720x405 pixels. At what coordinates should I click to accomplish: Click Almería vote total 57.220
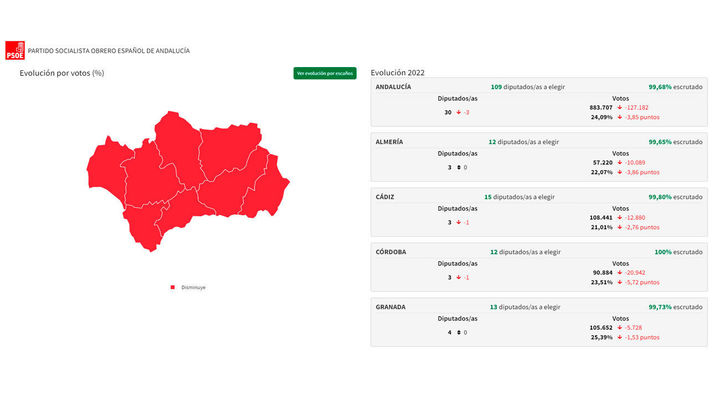tap(602, 163)
